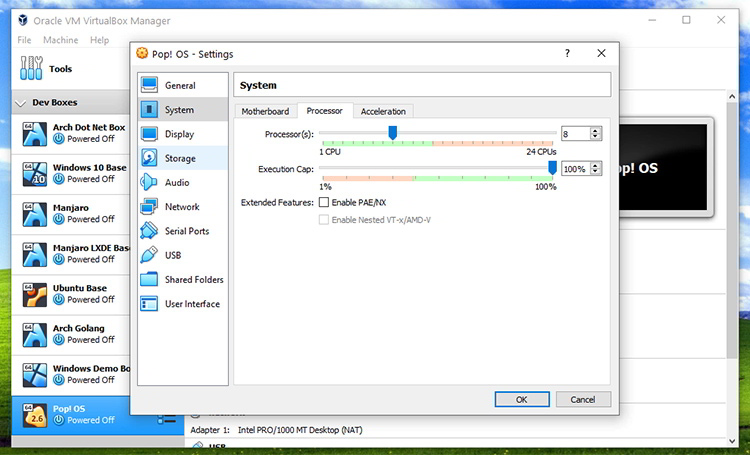
Task: Increase execution cap with up arrow
Action: (595, 166)
